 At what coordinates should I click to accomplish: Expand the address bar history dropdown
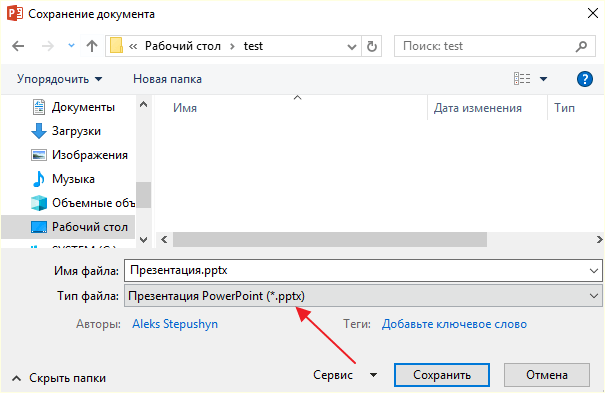(x=352, y=47)
